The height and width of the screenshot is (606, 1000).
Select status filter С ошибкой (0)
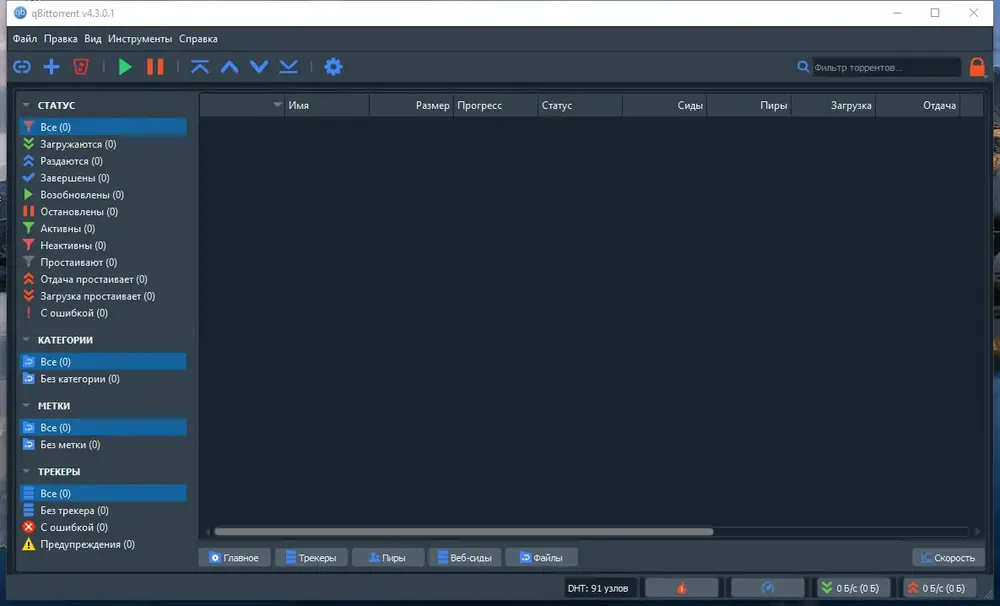coord(103,313)
